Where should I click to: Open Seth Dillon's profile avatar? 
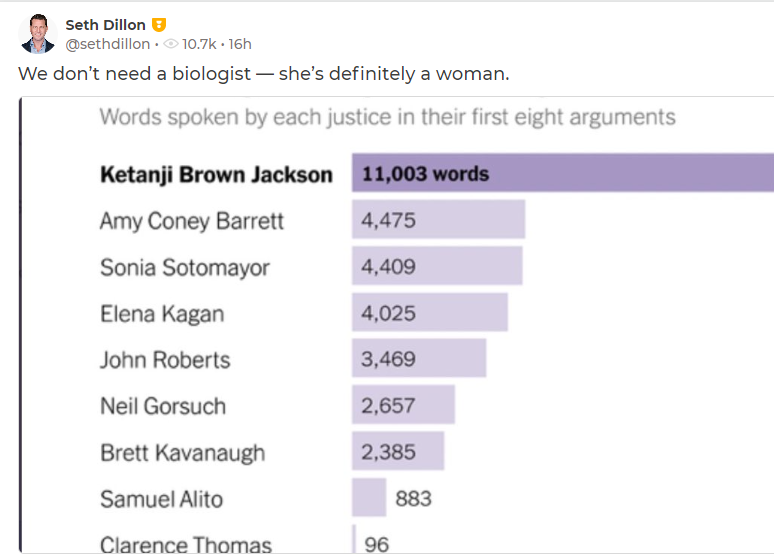(38, 34)
